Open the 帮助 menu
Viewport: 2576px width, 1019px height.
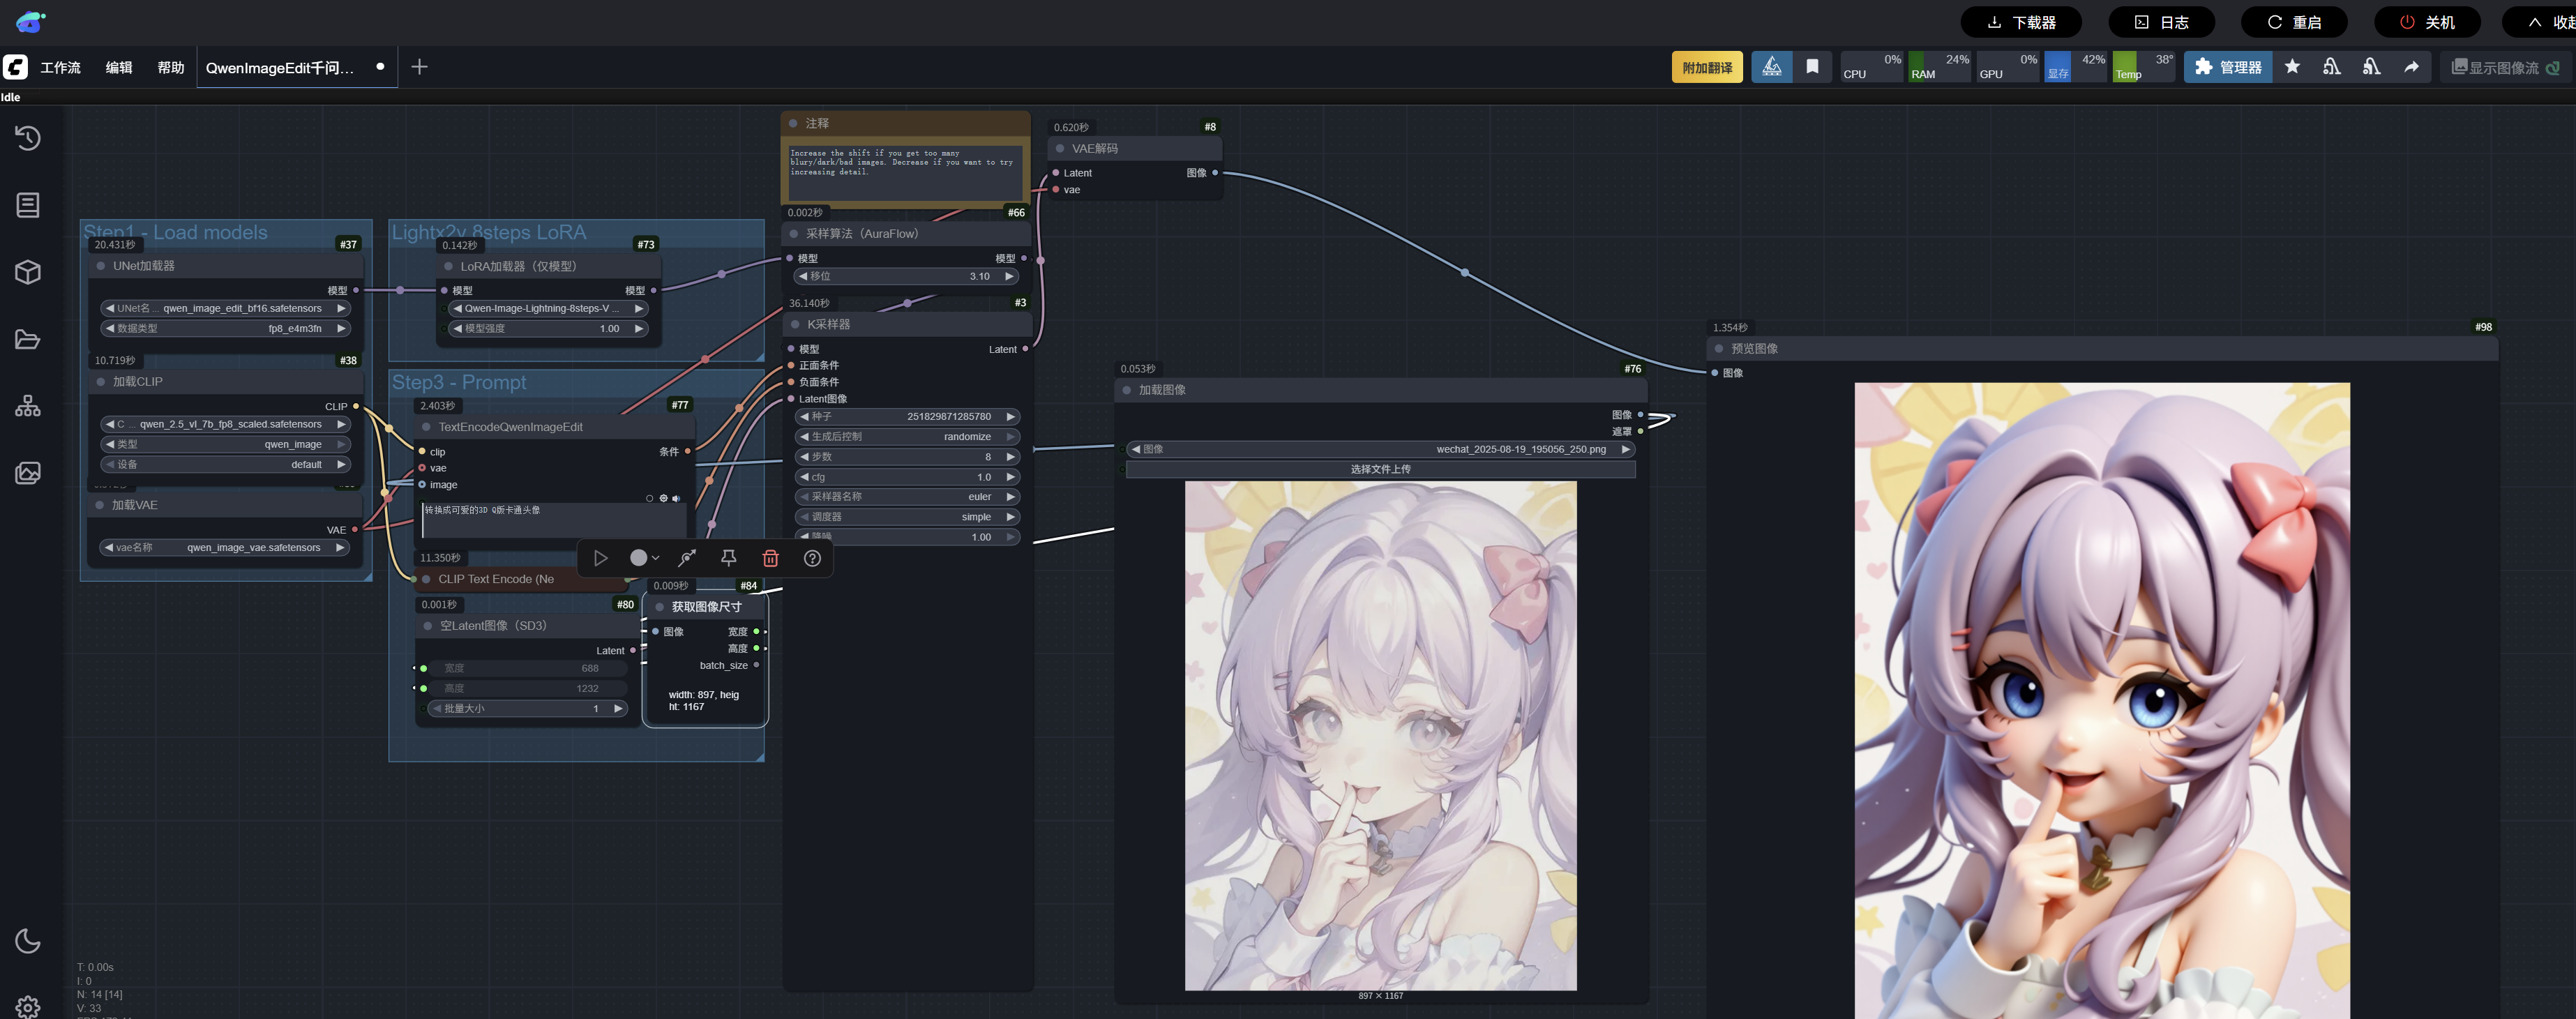click(x=171, y=68)
